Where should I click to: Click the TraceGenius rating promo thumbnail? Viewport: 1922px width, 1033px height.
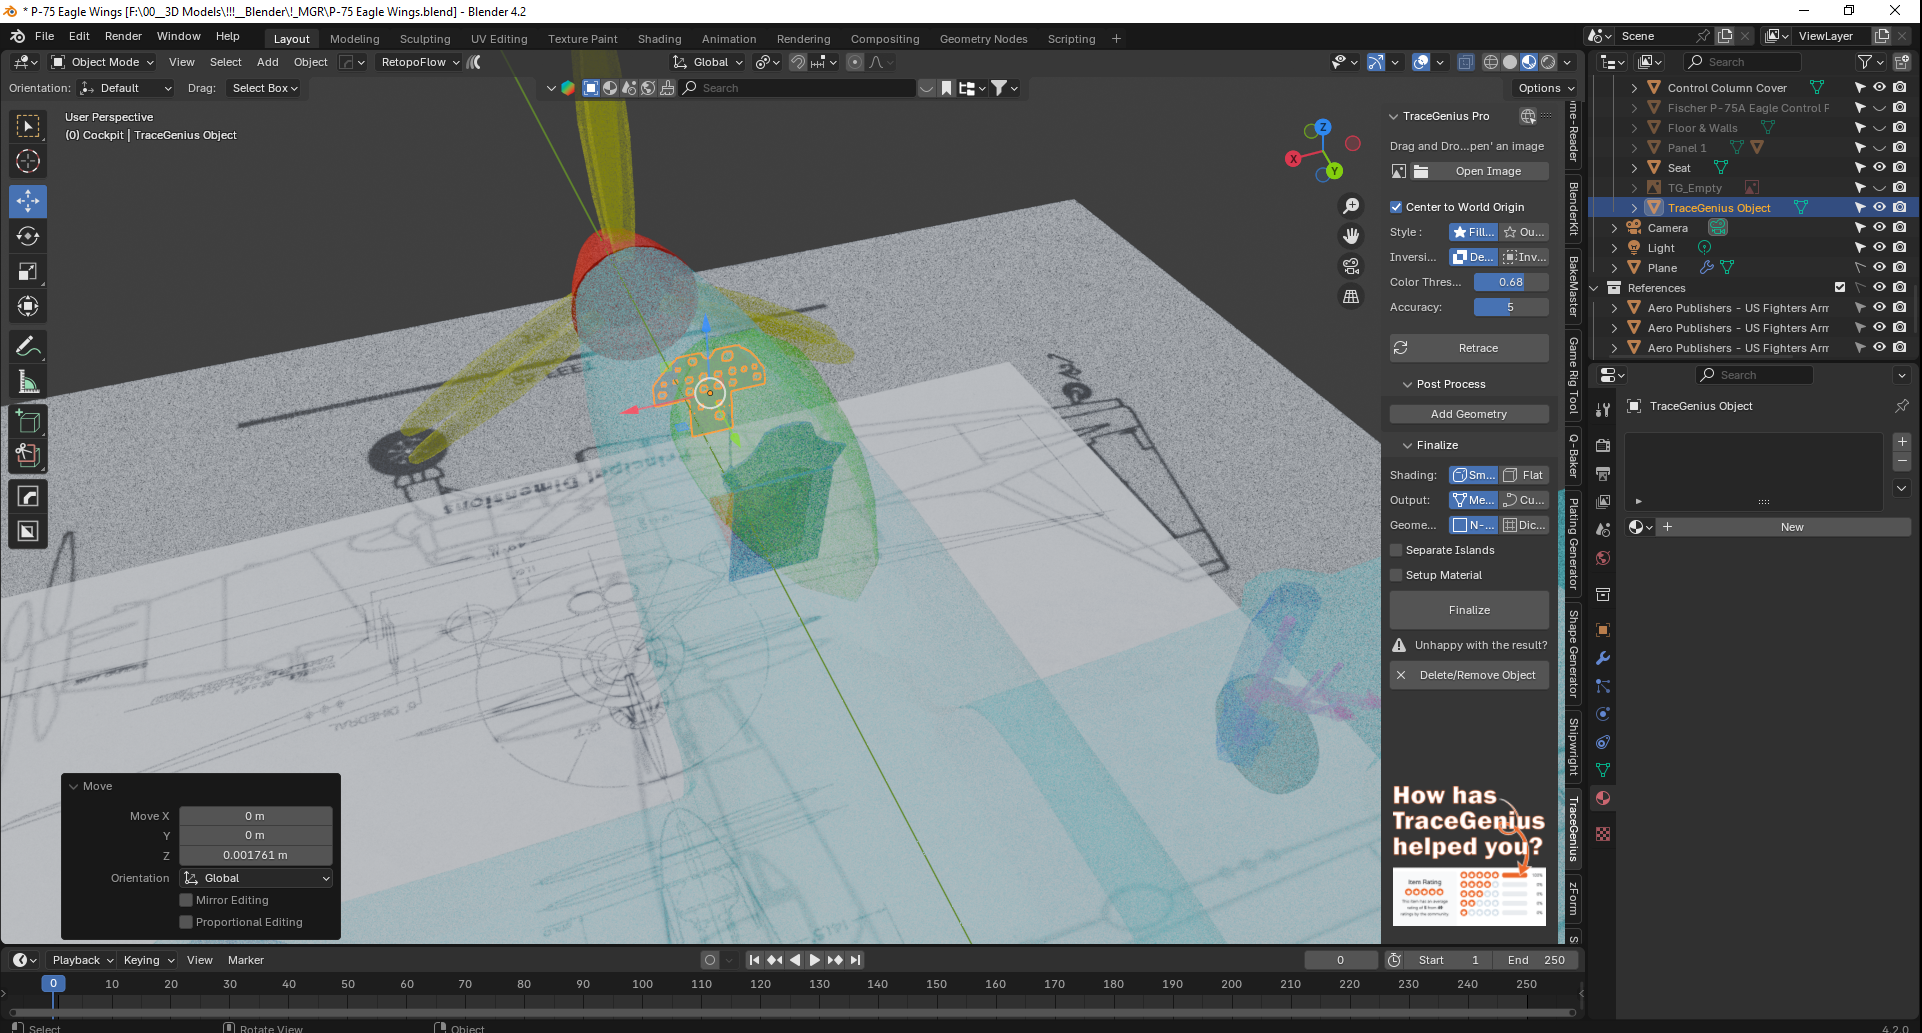tap(1469, 896)
